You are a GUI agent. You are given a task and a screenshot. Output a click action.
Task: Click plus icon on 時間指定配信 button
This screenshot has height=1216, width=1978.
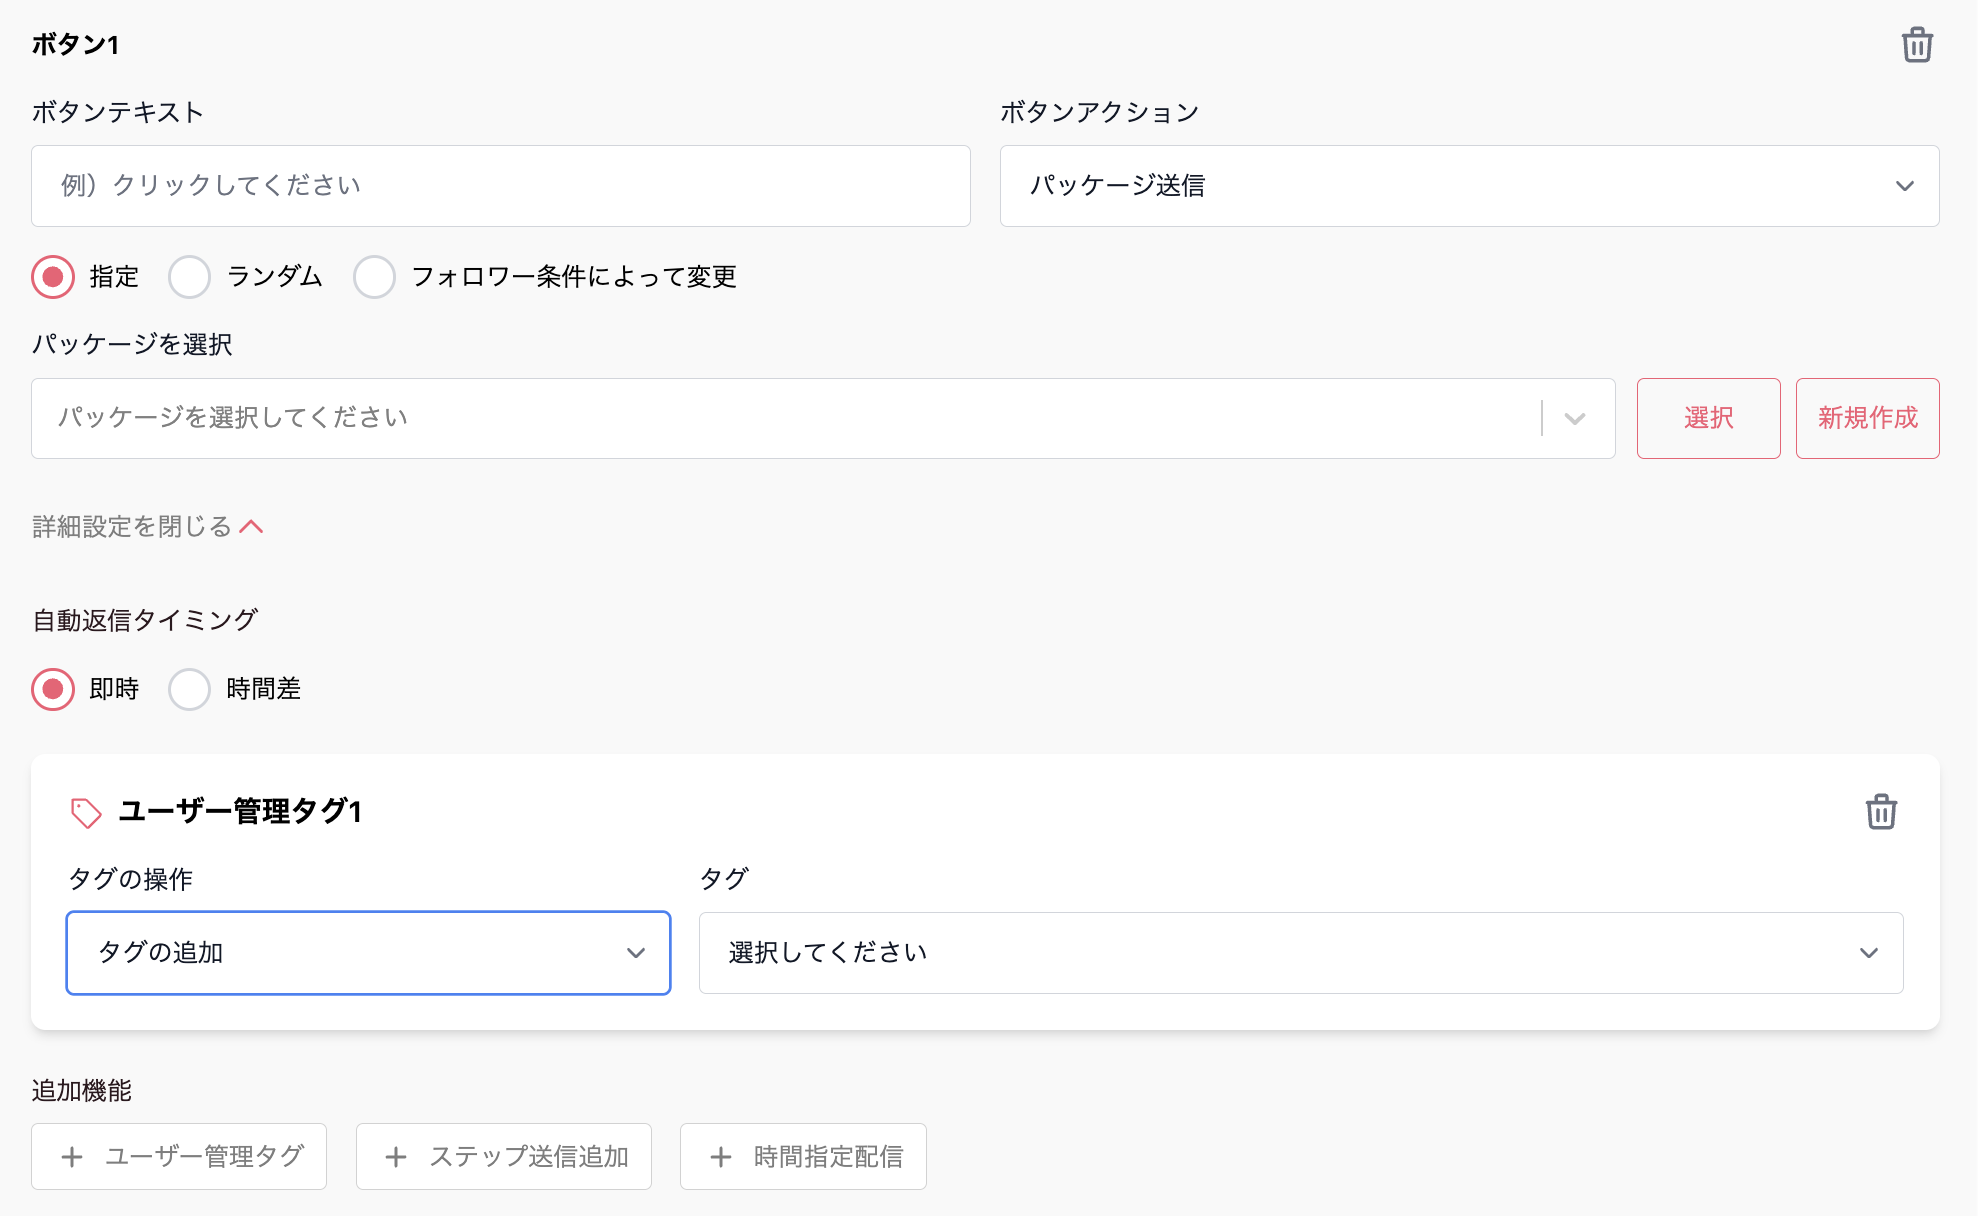coord(721,1157)
